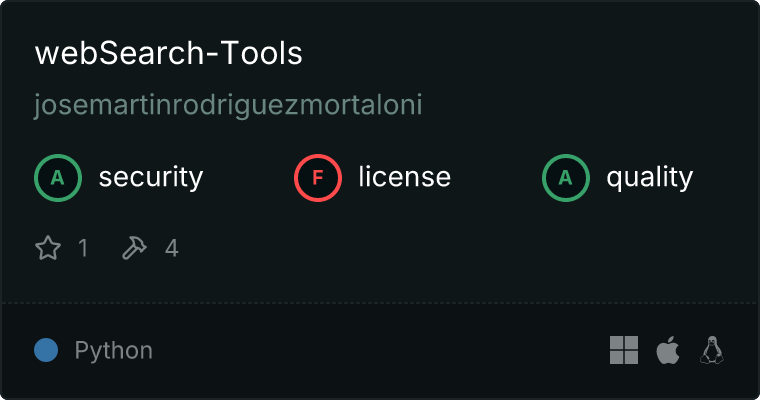Click the Linux penguin platform icon

click(712, 350)
